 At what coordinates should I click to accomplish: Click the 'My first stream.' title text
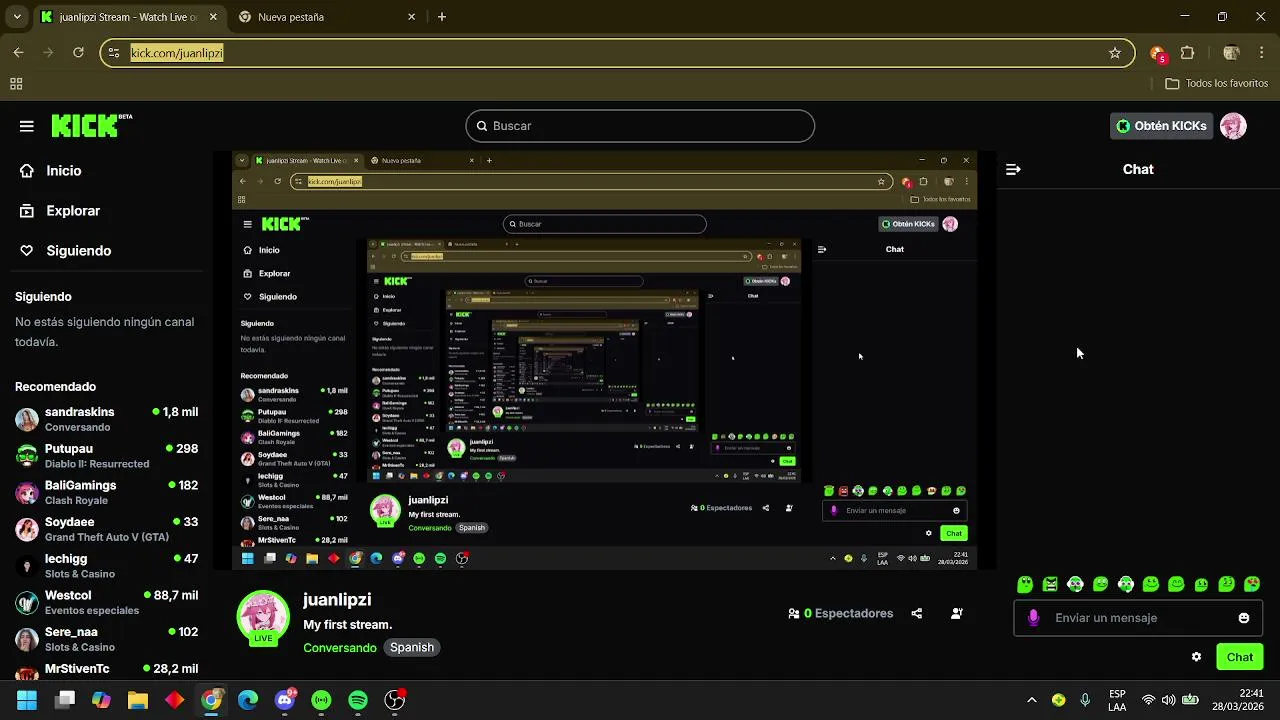click(347, 625)
